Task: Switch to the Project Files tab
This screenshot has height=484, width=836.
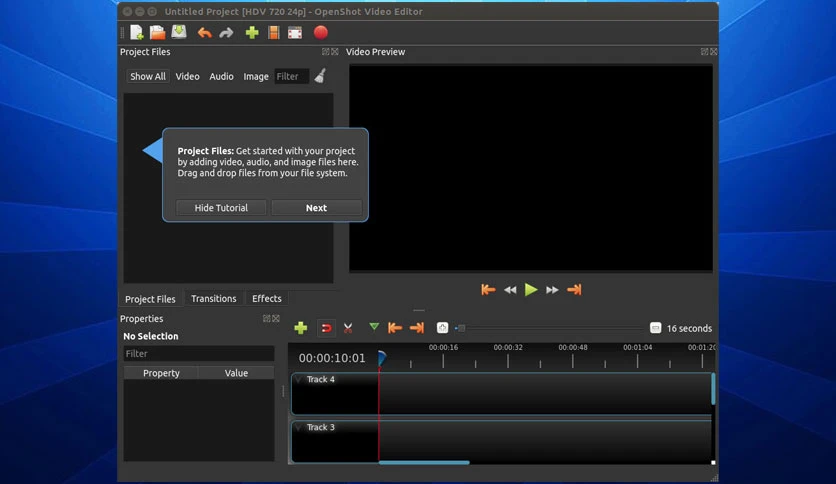Action: (x=150, y=299)
